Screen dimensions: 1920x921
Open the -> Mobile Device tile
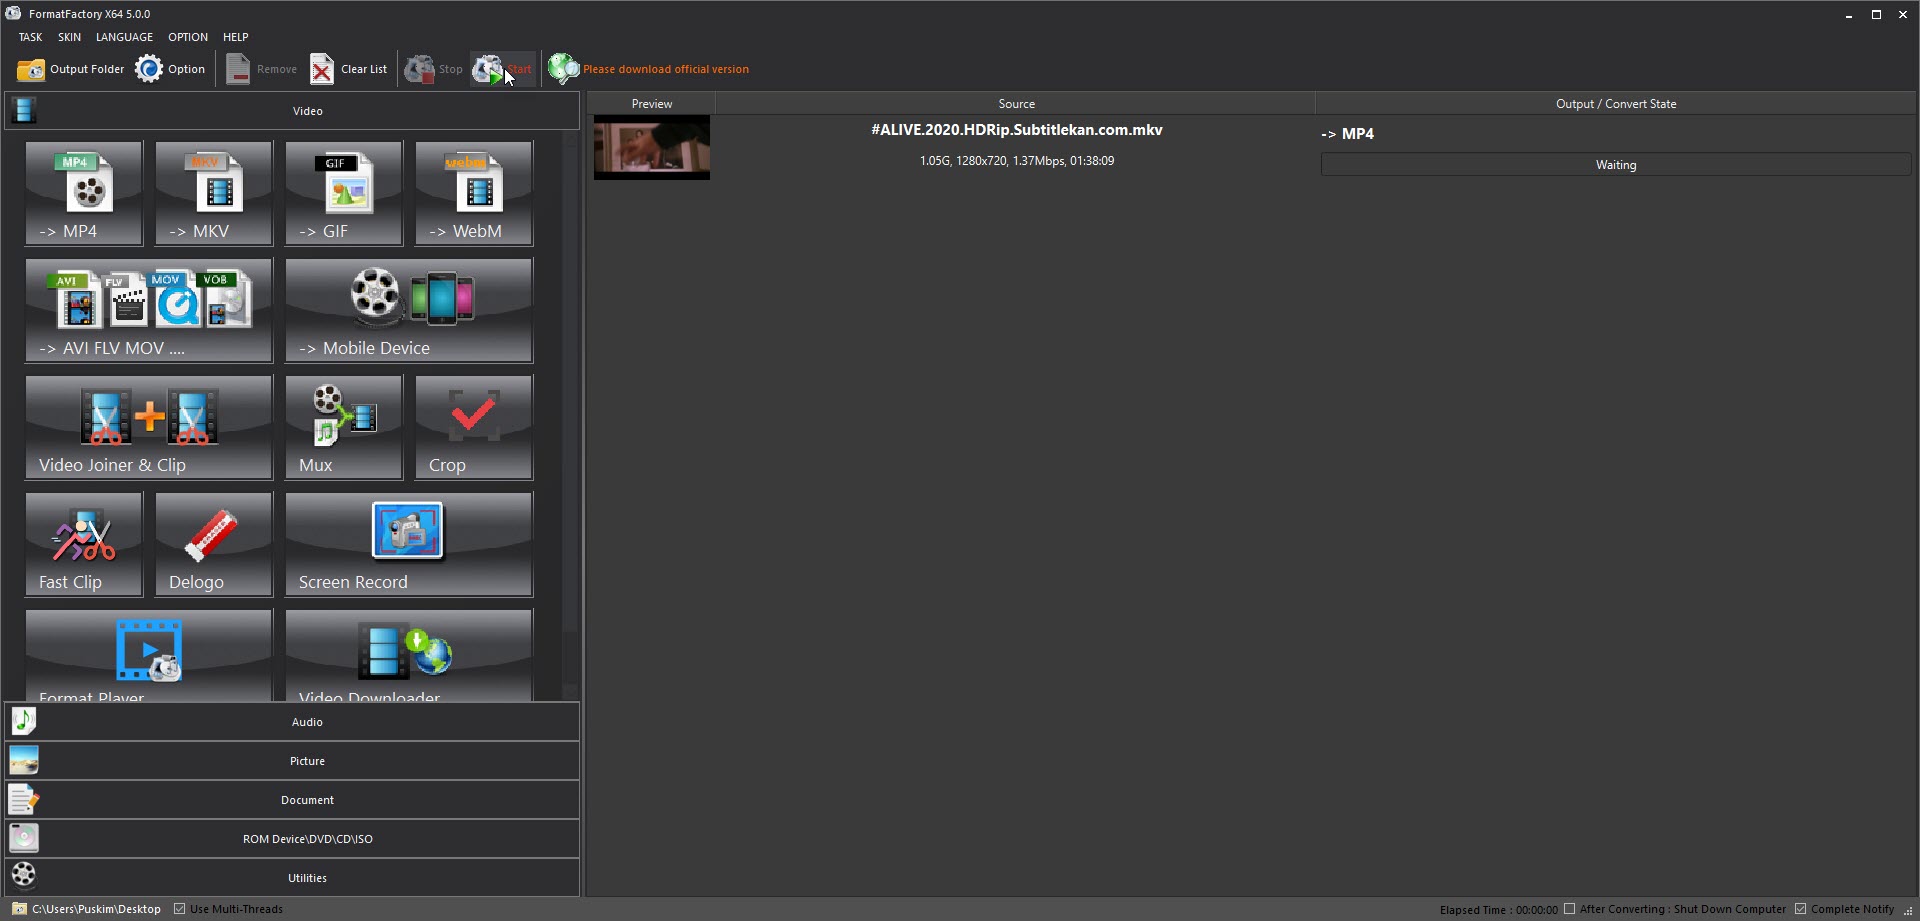click(409, 310)
